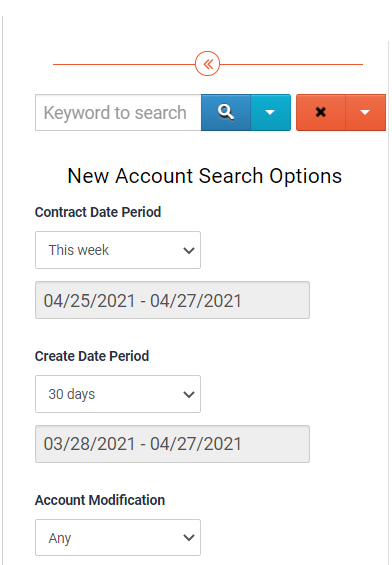The image size is (392, 565).
Task: Click the Contract Date Period label
Action: (98, 212)
